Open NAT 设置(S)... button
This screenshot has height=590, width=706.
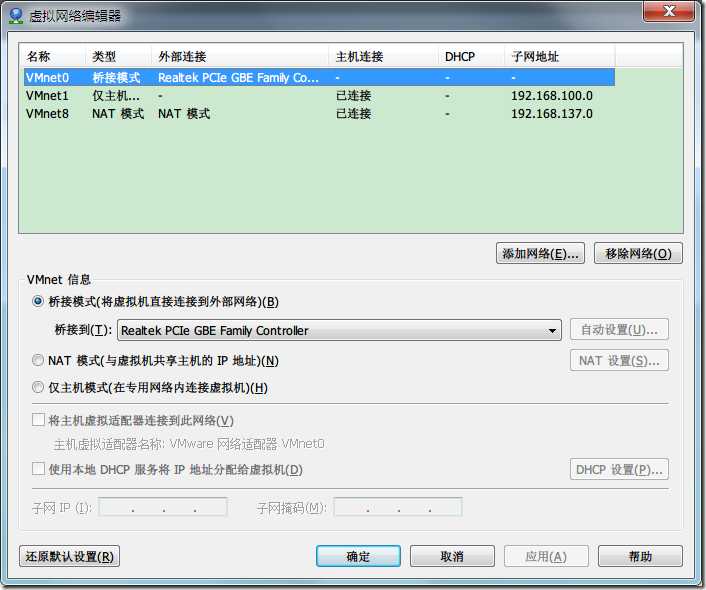[619, 360]
